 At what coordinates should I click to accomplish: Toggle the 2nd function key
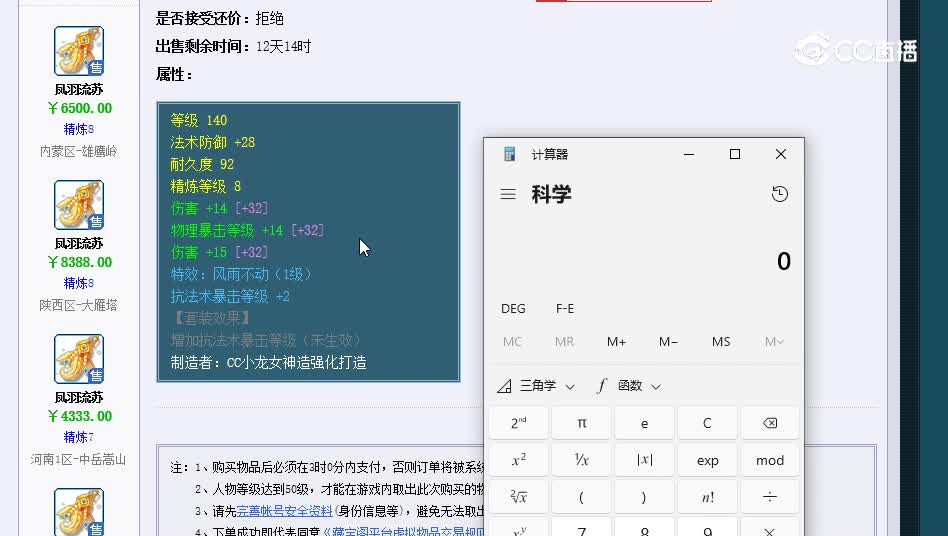(518, 423)
